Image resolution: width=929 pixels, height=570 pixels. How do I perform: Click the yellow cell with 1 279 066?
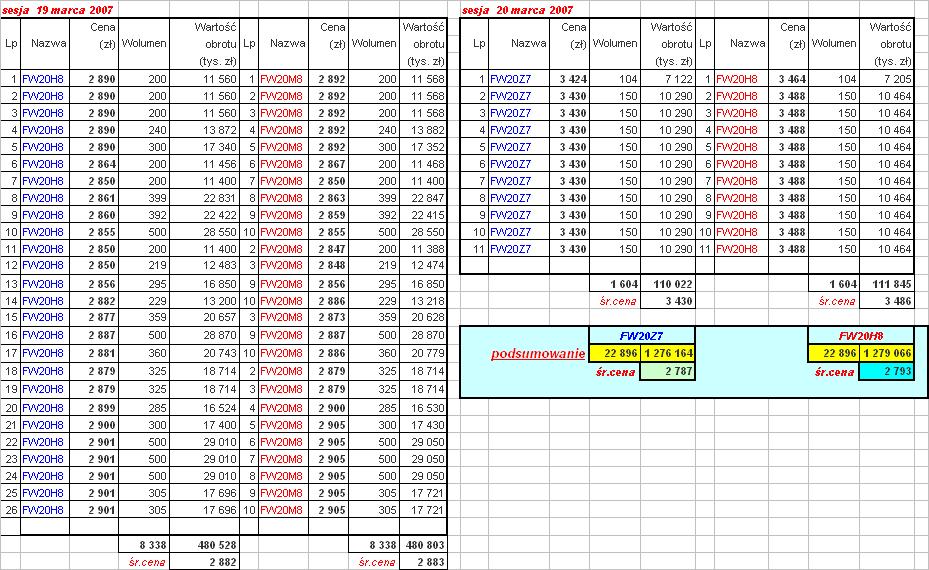pos(886,353)
